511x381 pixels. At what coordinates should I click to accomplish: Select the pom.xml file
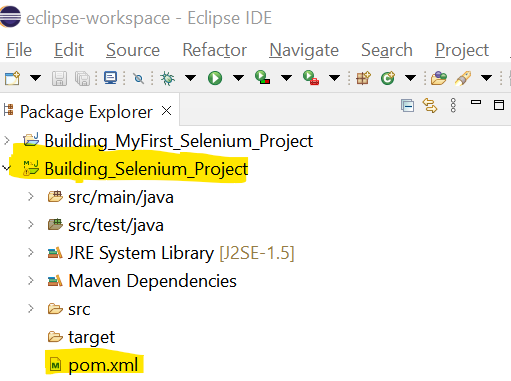[x=103, y=365]
